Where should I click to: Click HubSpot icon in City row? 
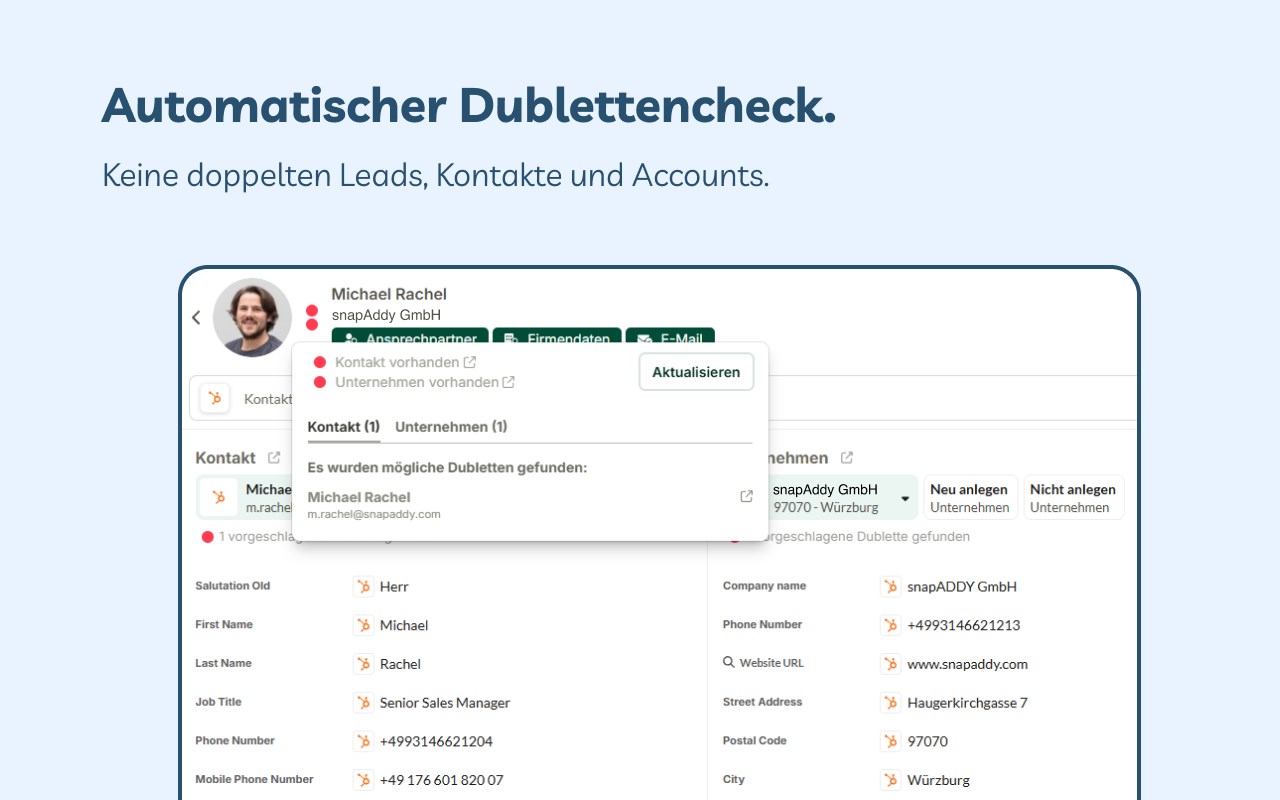[890, 780]
